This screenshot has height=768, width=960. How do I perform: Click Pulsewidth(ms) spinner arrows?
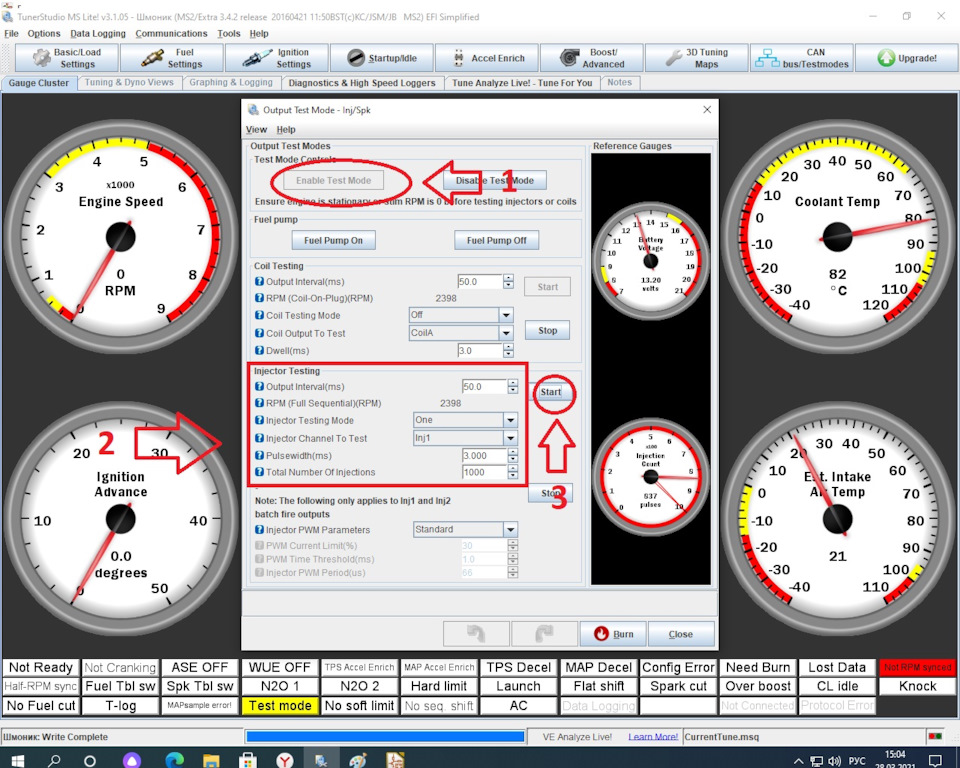pyautogui.click(x=512, y=456)
